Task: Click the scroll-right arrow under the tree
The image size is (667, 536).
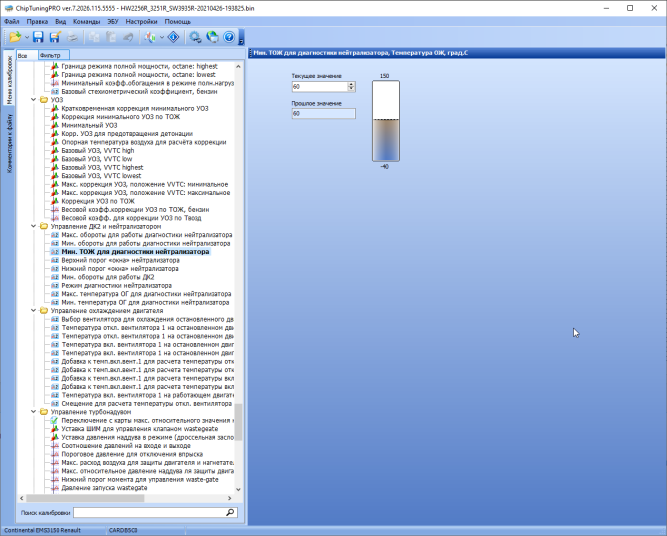Action: tap(230, 498)
